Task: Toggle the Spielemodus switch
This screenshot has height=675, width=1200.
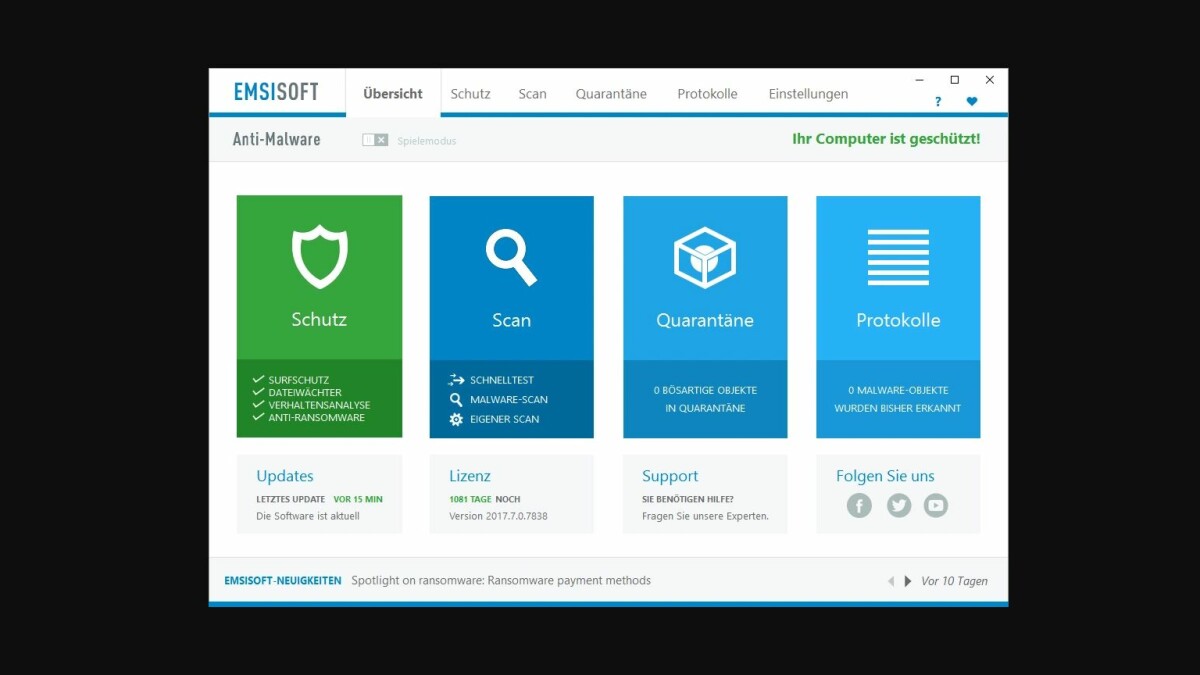Action: [375, 140]
